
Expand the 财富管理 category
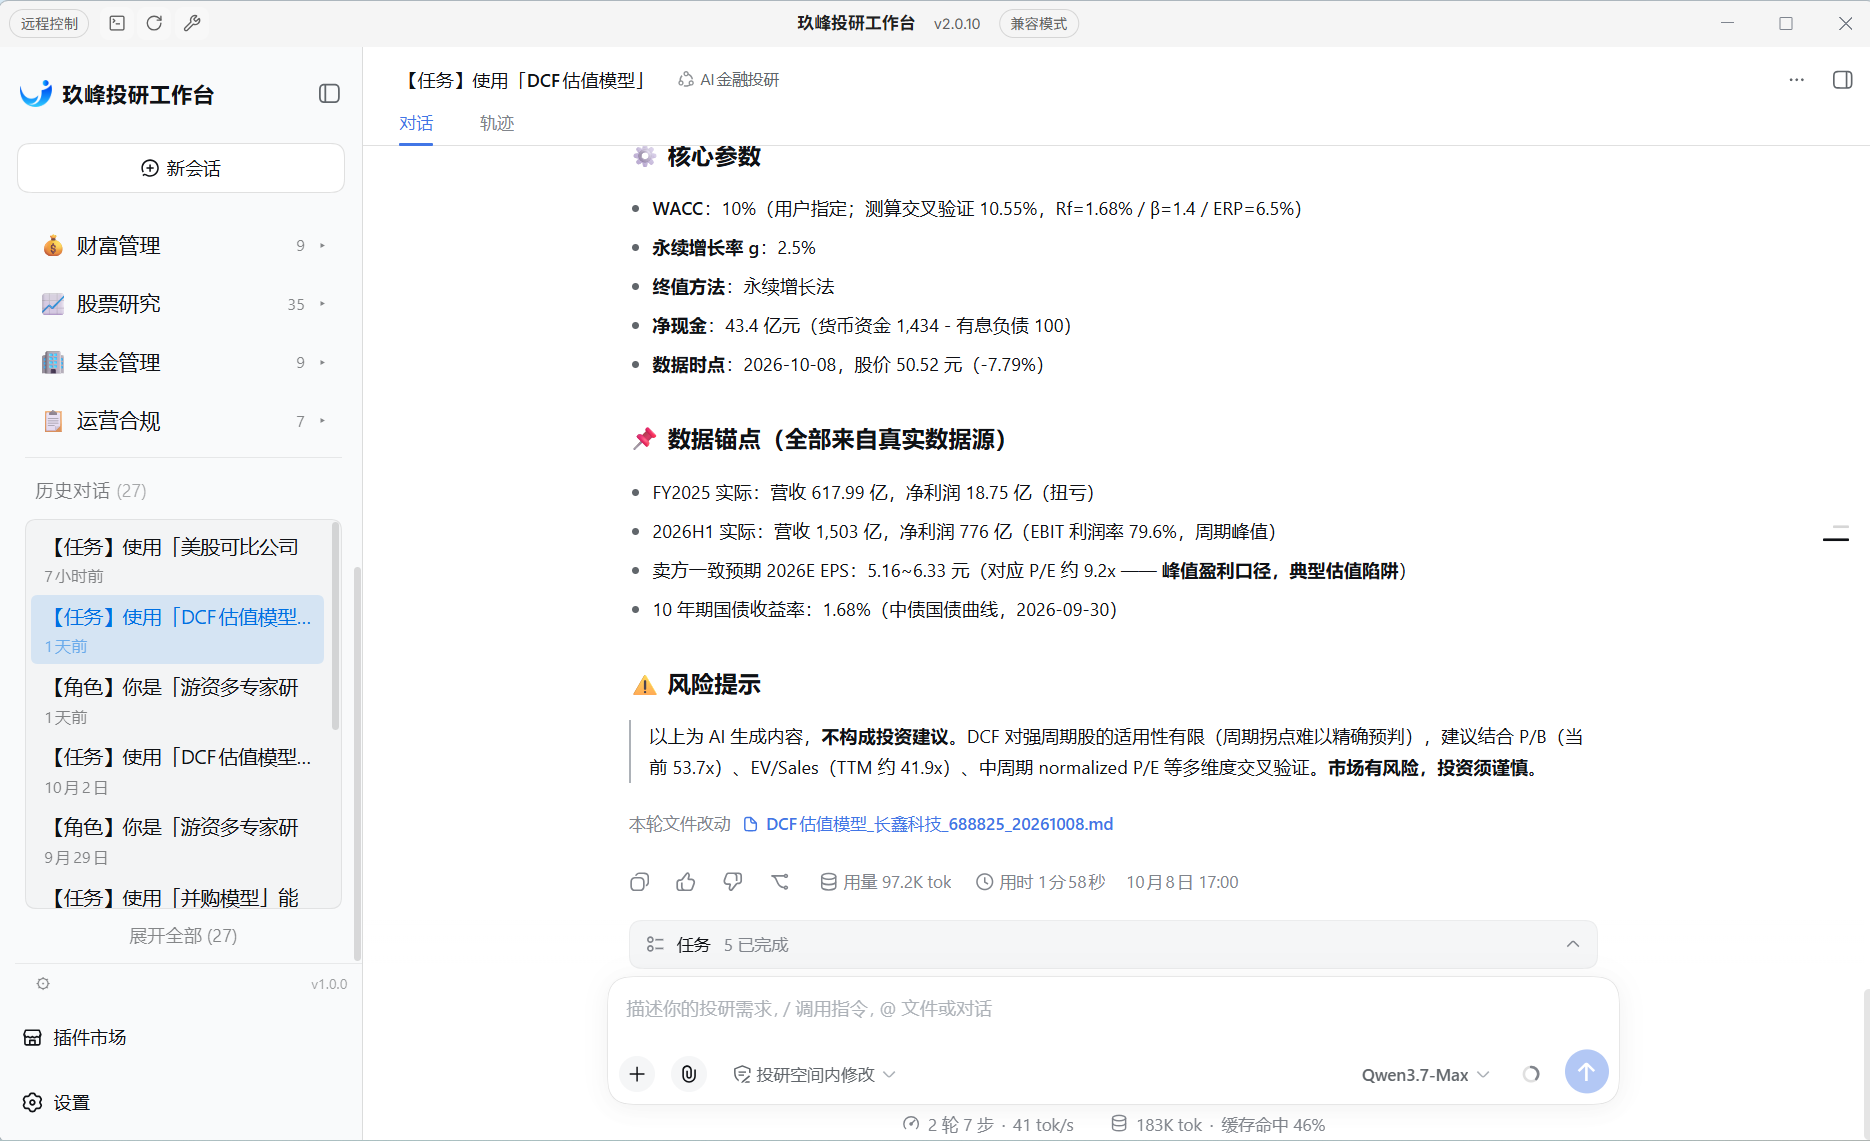point(183,246)
